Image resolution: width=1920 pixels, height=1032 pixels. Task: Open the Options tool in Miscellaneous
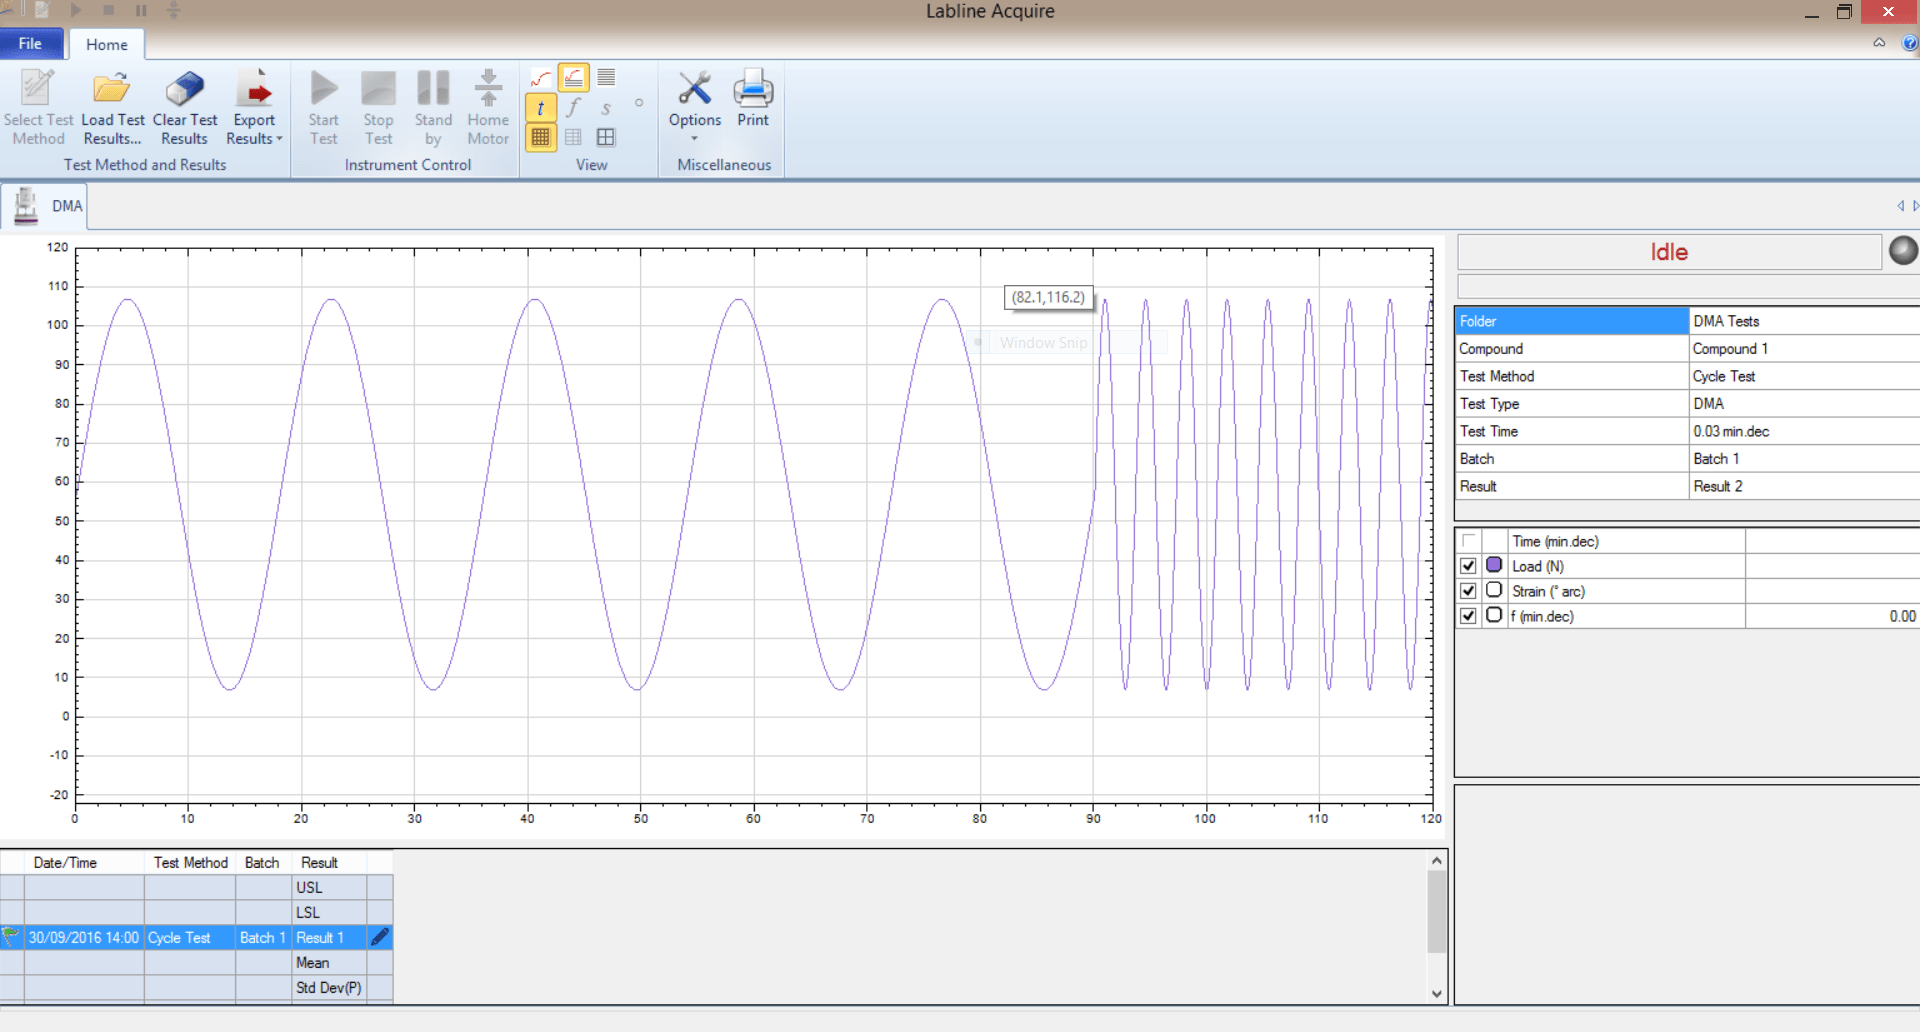[x=694, y=95]
